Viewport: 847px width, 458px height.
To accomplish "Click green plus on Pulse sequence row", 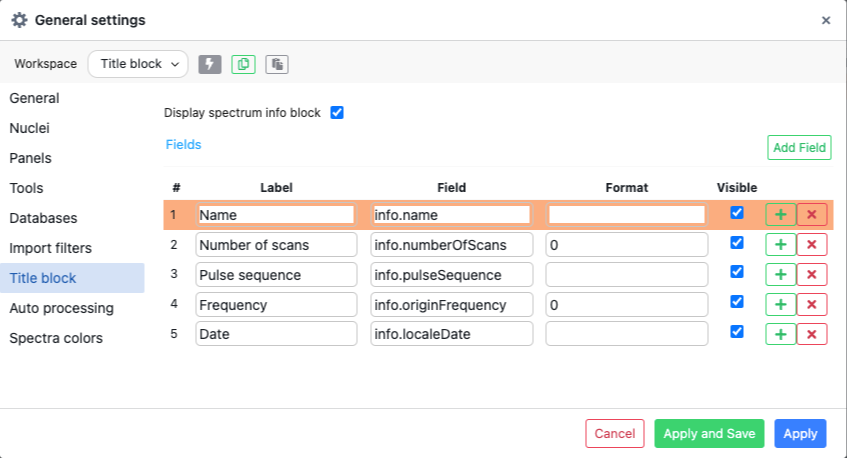I will (780, 275).
